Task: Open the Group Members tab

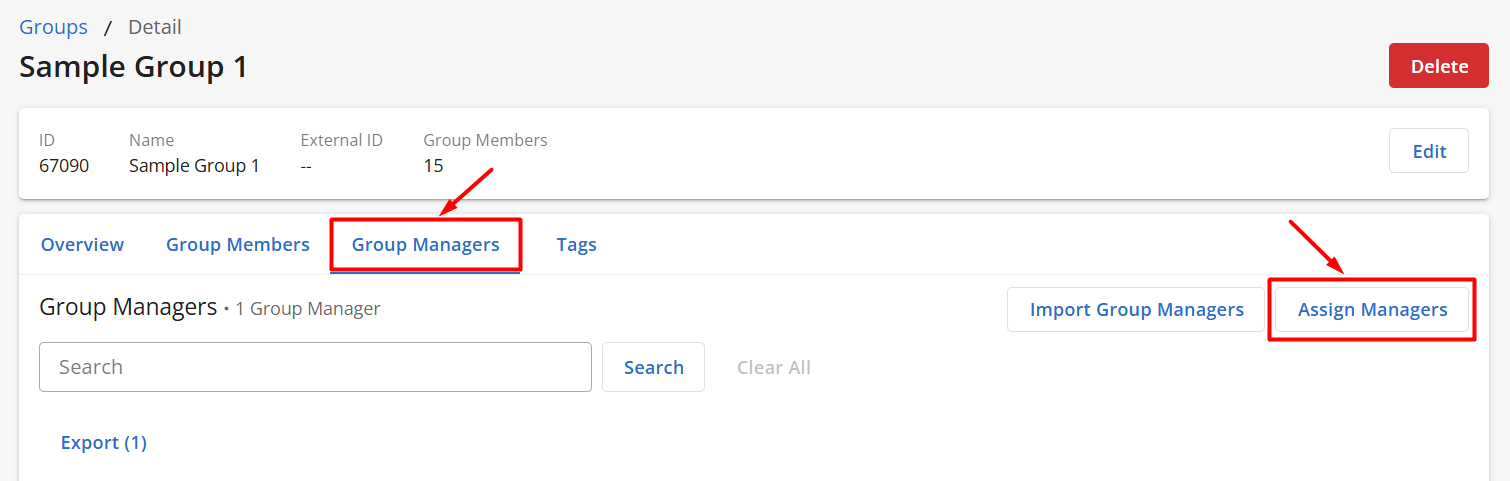Action: pyautogui.click(x=238, y=244)
